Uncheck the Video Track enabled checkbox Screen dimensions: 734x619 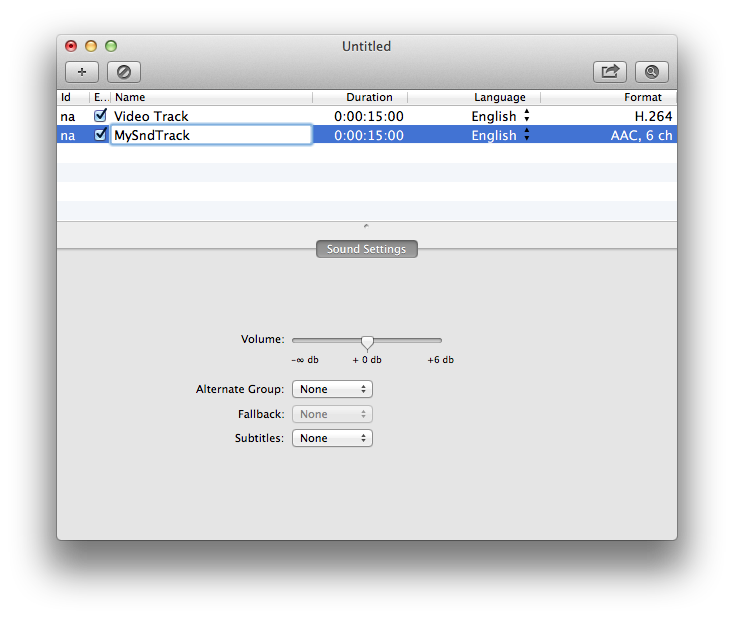100,115
